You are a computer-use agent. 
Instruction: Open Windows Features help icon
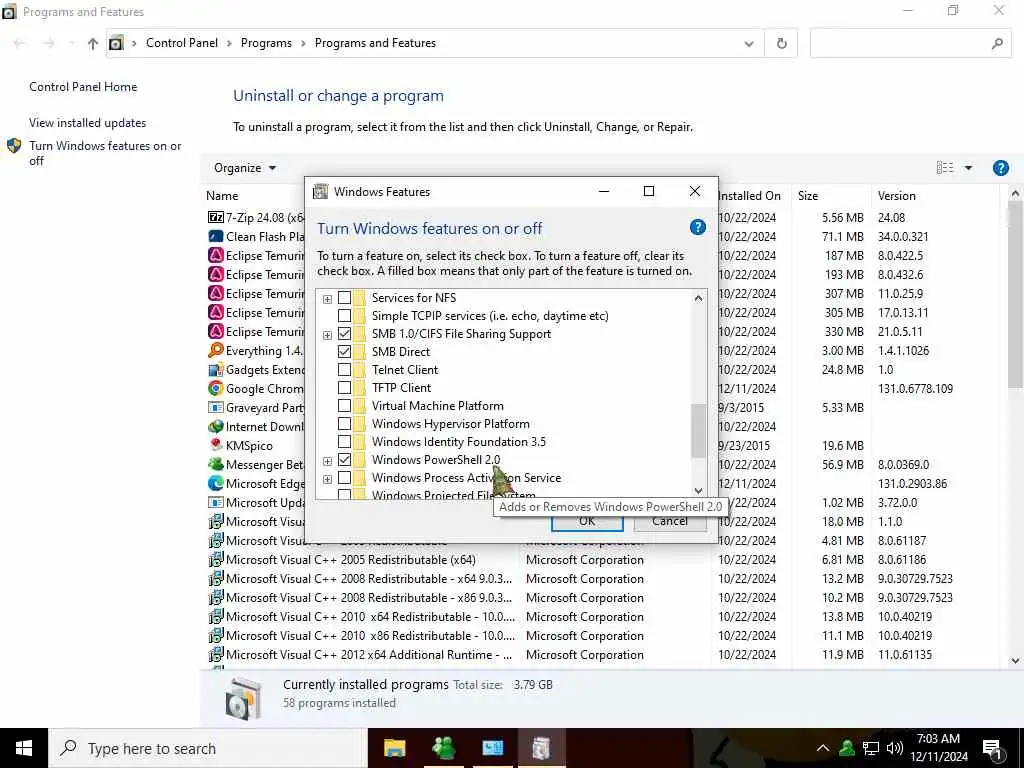click(x=697, y=227)
